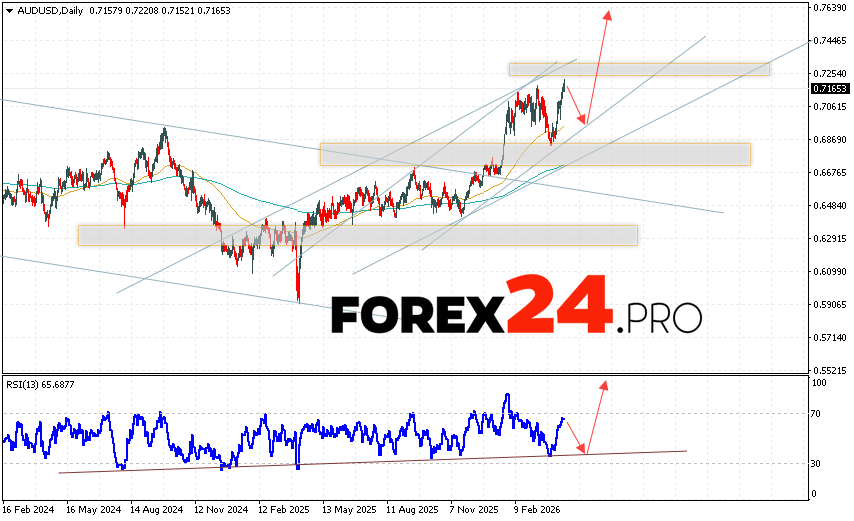
Task: Click the 0.76390 price axis label
Action: coord(830,8)
